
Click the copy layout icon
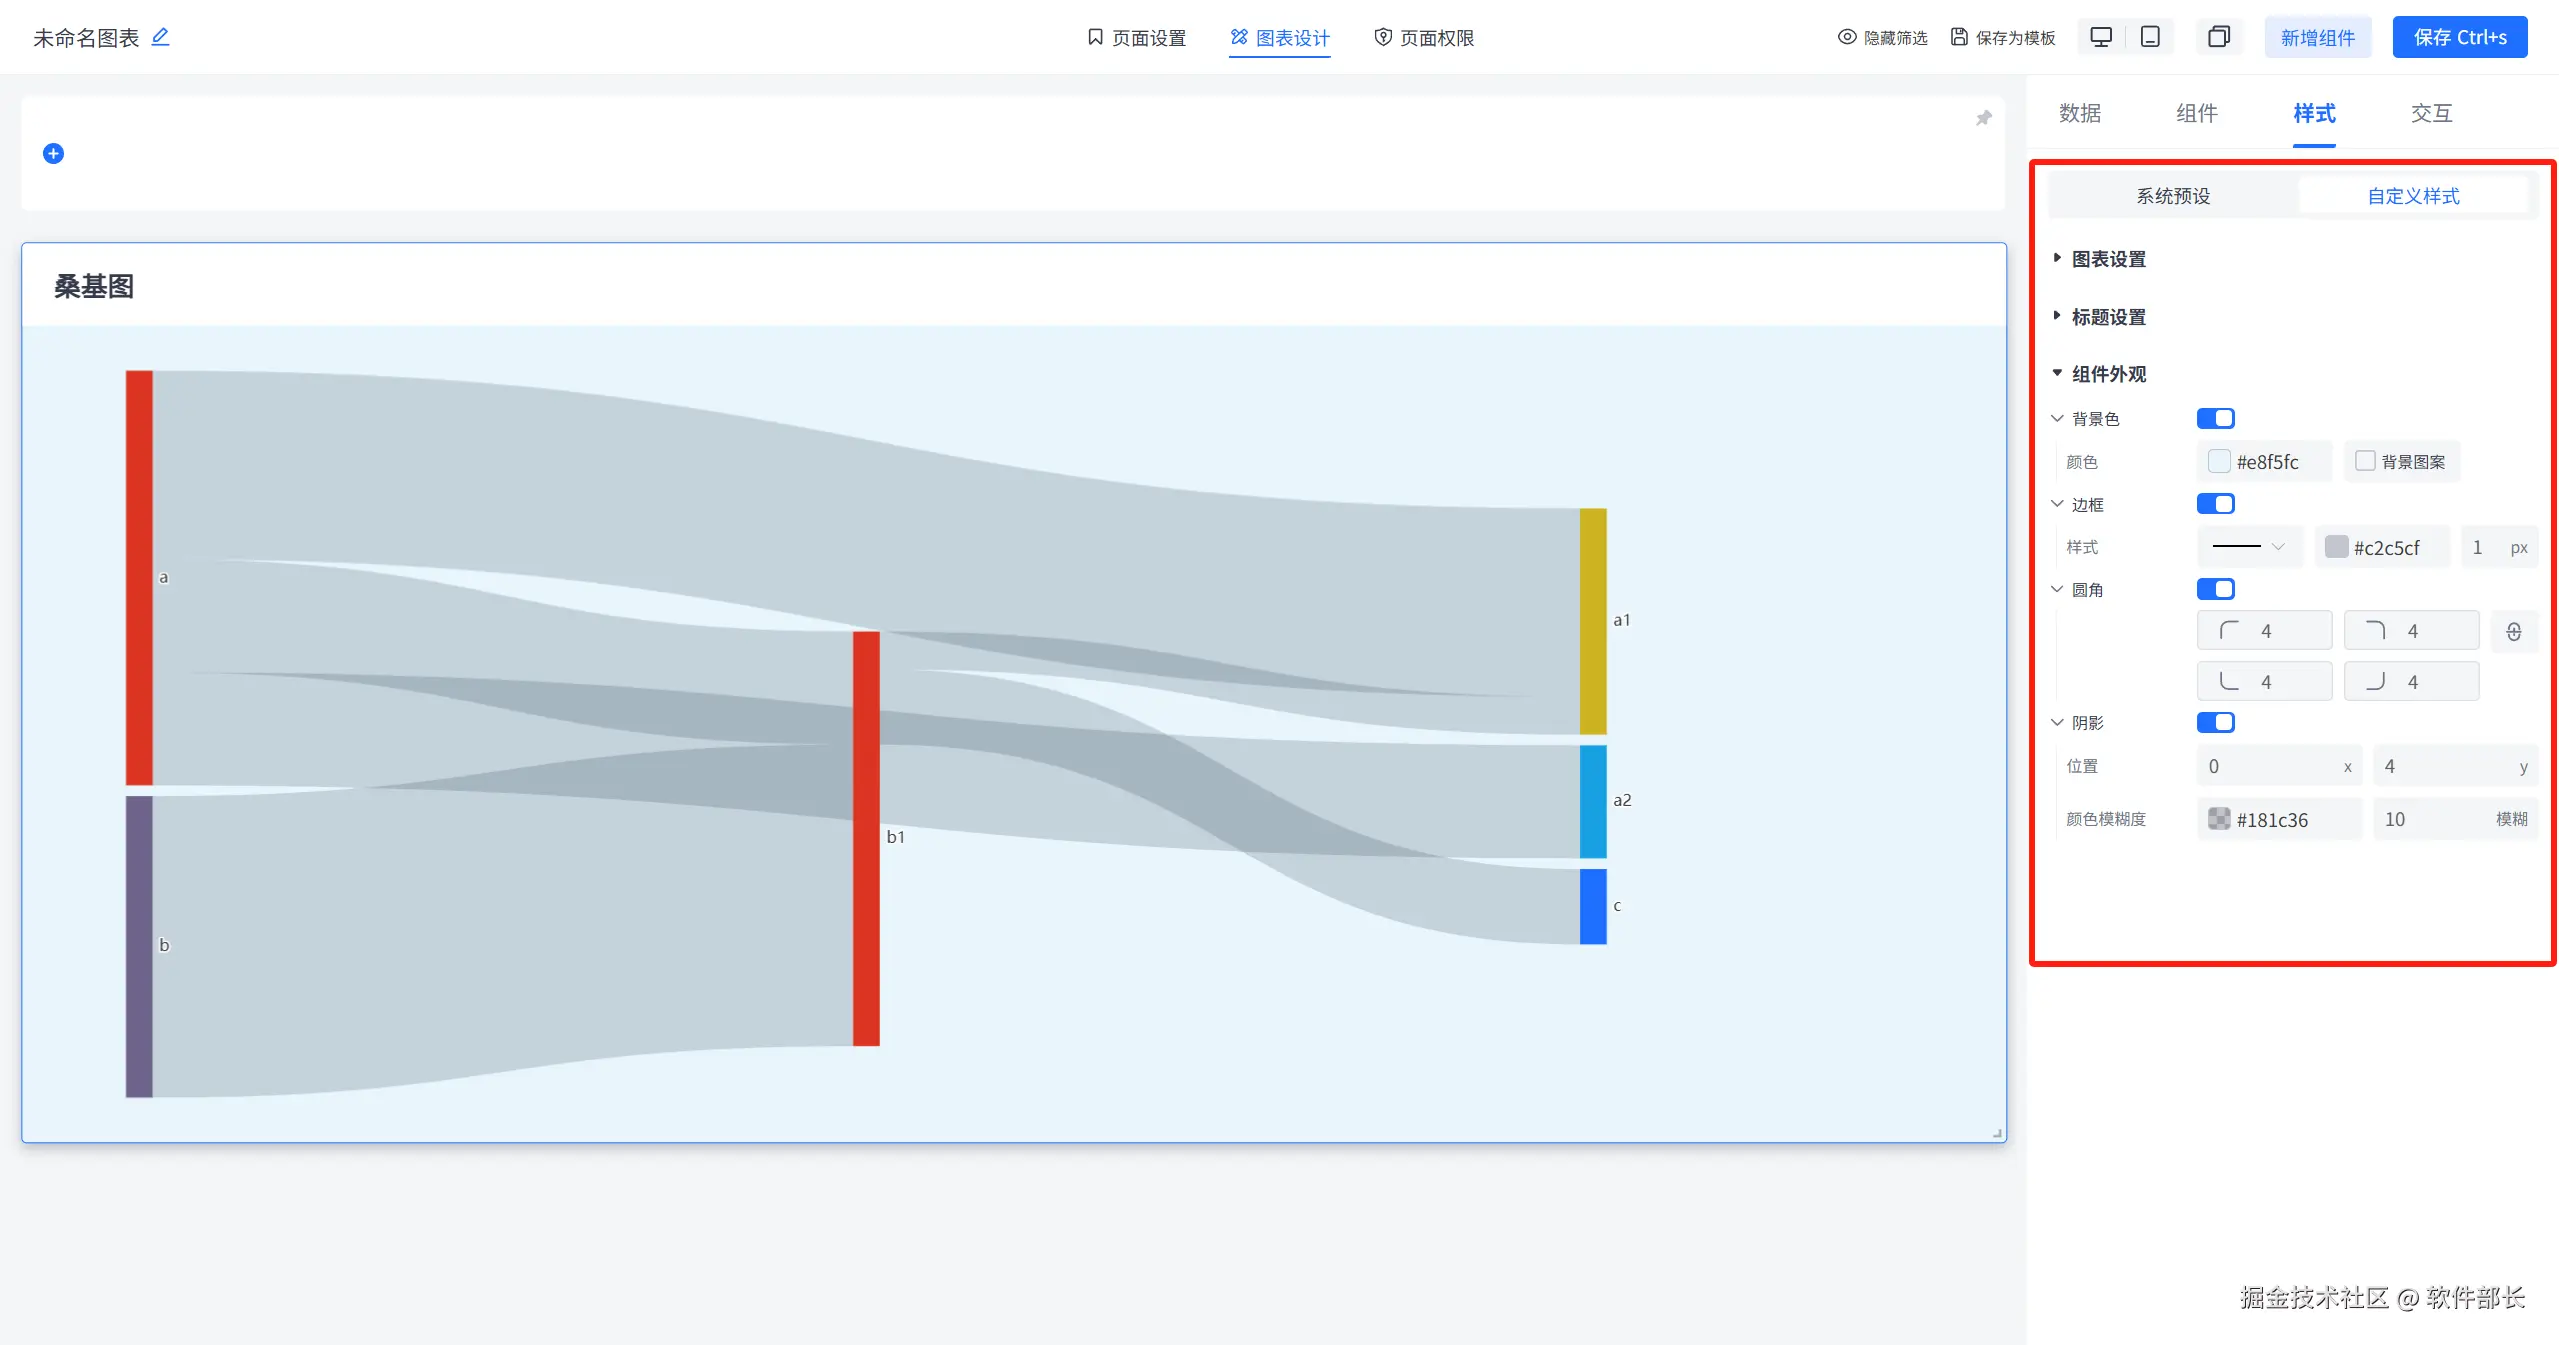tap(2218, 37)
